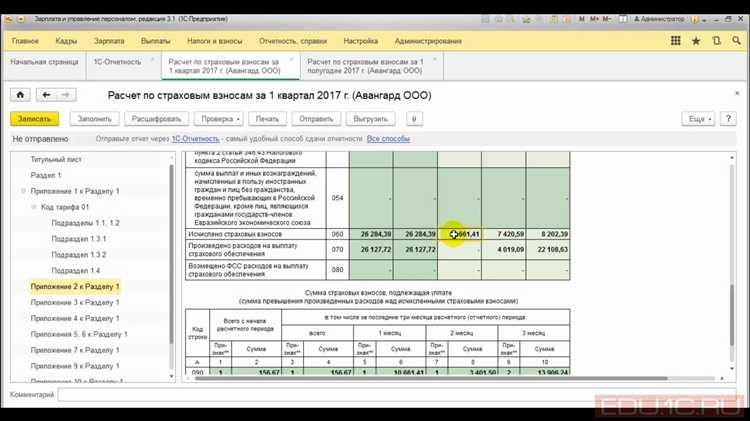This screenshot has height=421, width=750.
Task: Save with the Записать button
Action: click(x=34, y=119)
